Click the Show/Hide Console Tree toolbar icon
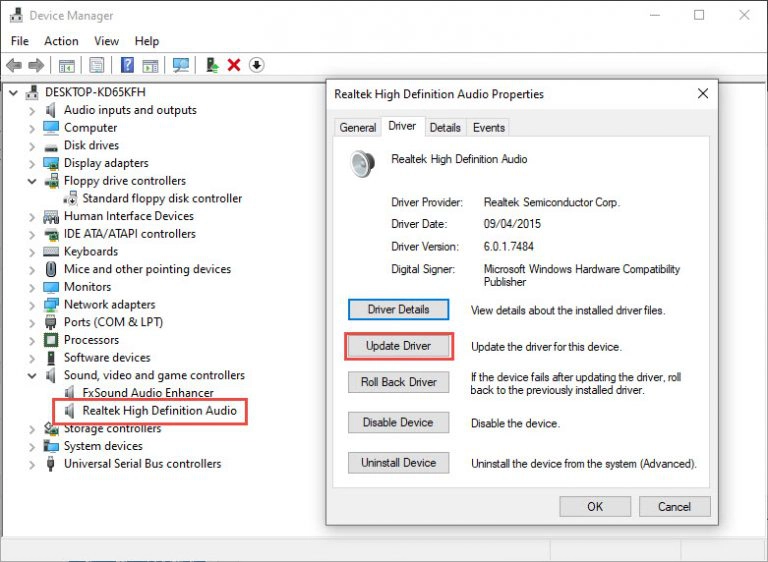 tap(67, 65)
